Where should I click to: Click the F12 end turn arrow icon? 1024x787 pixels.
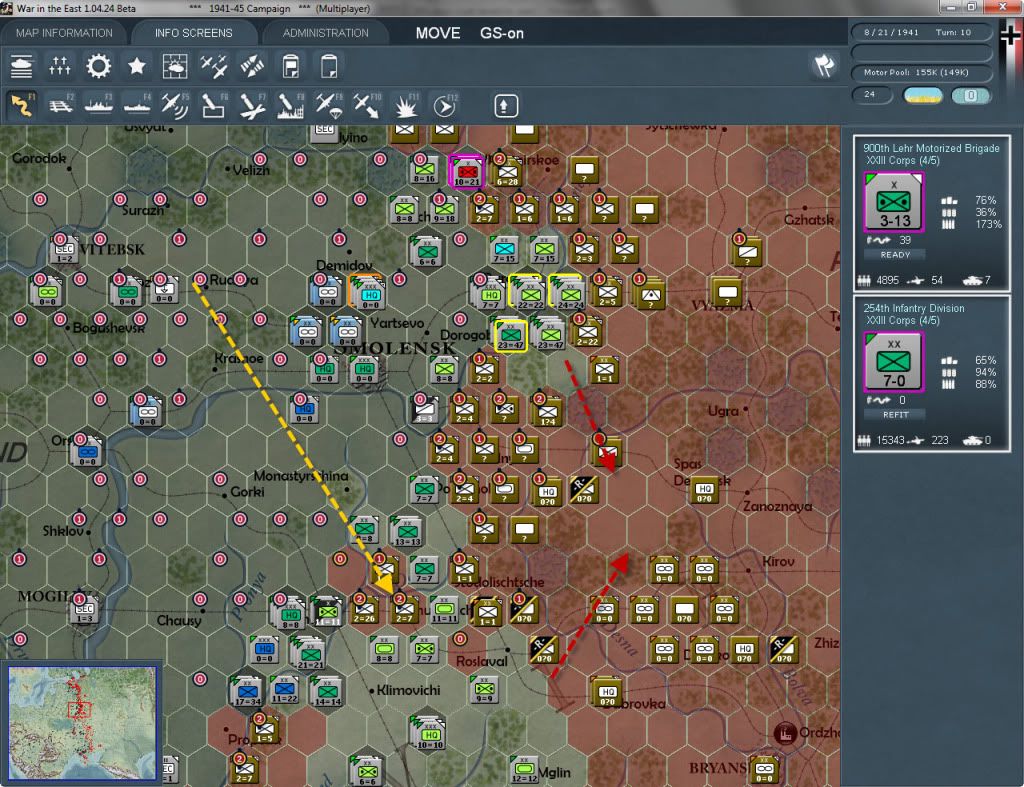pos(445,106)
